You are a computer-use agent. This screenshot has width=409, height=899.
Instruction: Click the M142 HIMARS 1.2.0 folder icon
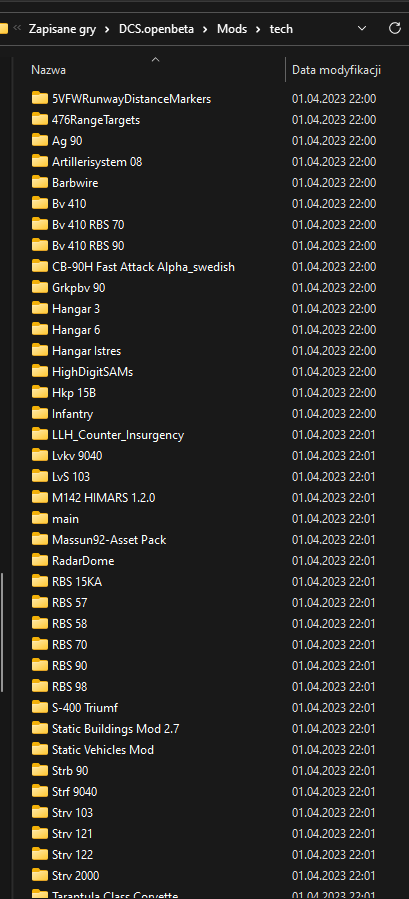click(x=40, y=498)
